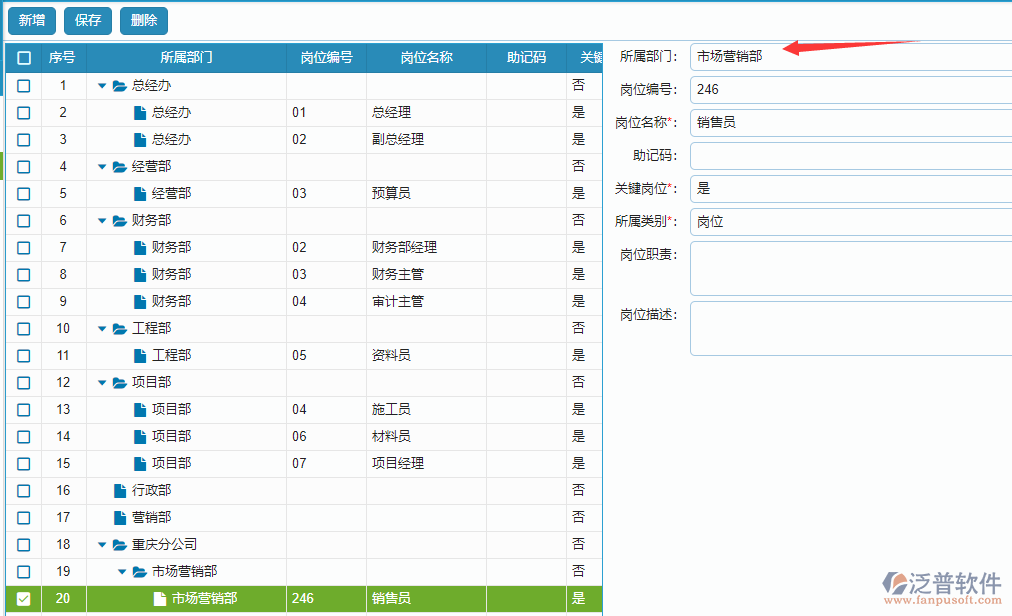Collapse the 工程部 tree node
The image size is (1012, 616).
[100, 328]
